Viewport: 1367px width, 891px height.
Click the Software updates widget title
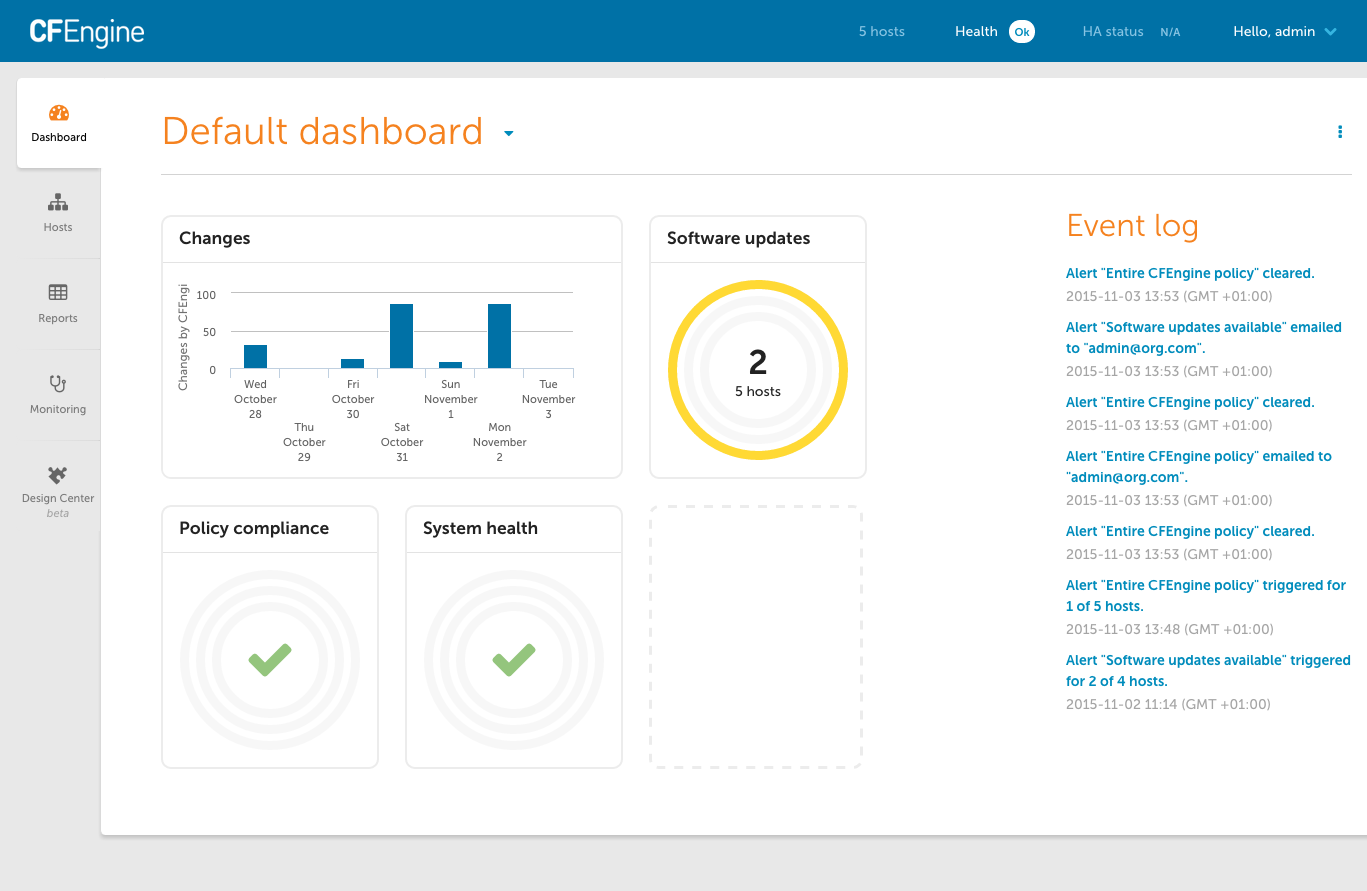(x=739, y=238)
